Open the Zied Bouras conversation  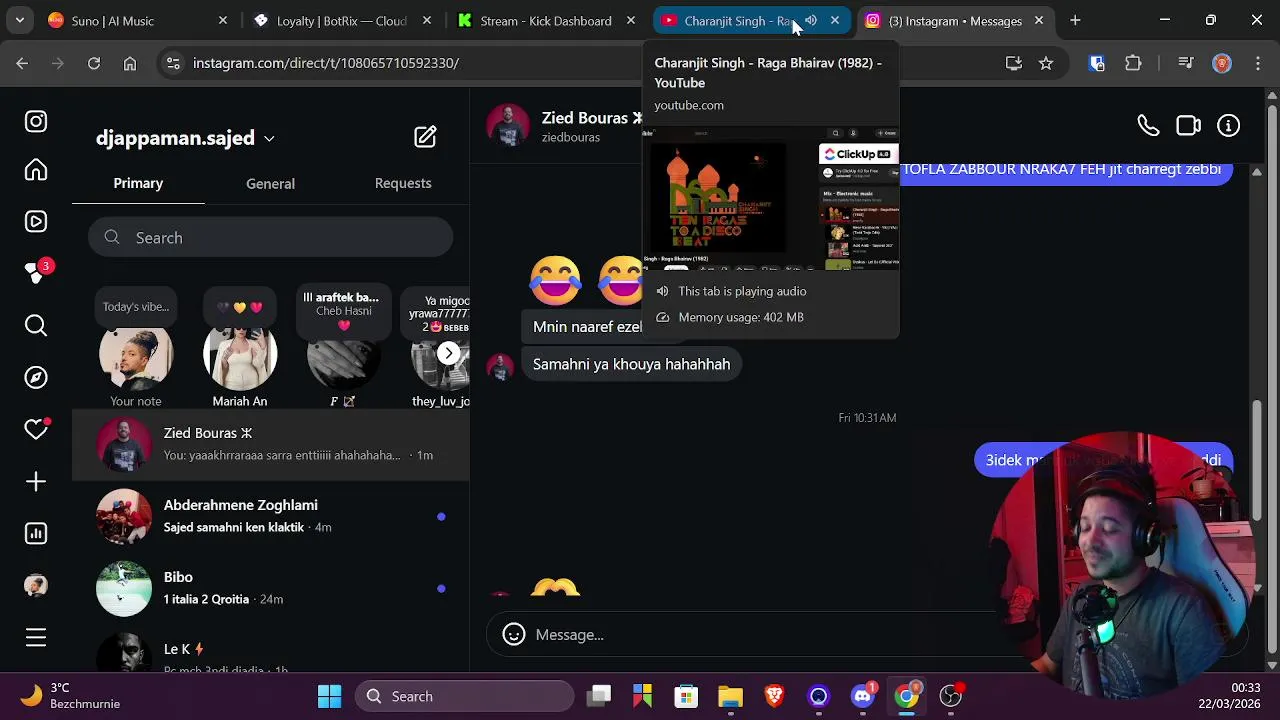point(271,445)
